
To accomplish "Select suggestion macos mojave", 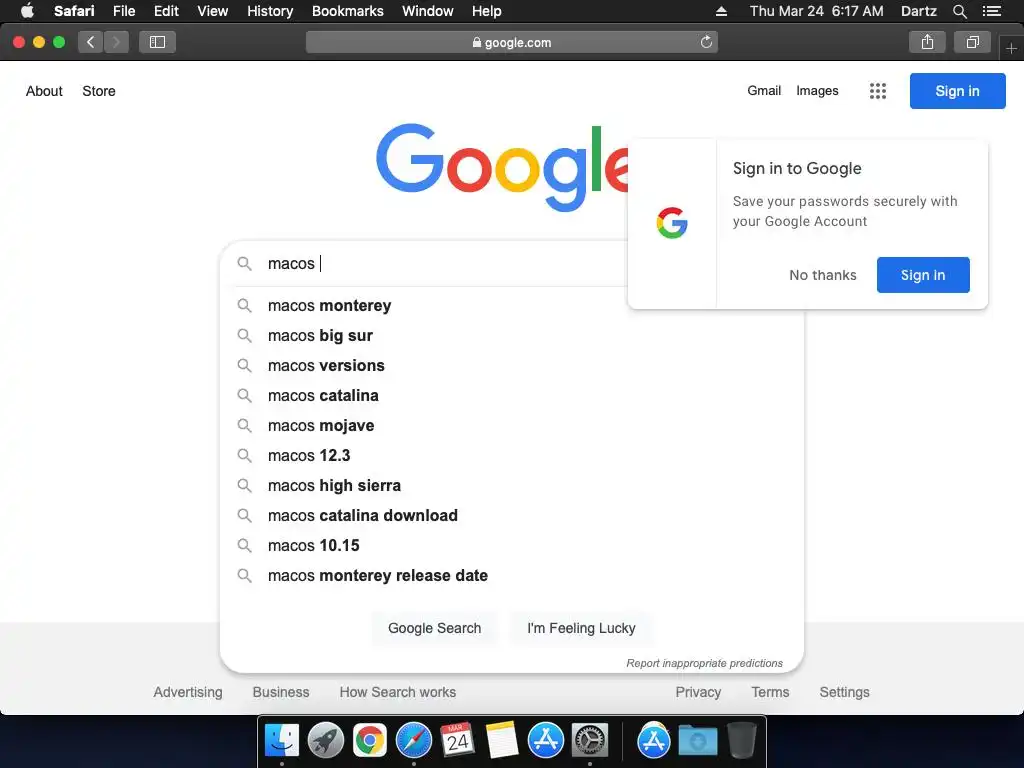I will tap(512, 426).
